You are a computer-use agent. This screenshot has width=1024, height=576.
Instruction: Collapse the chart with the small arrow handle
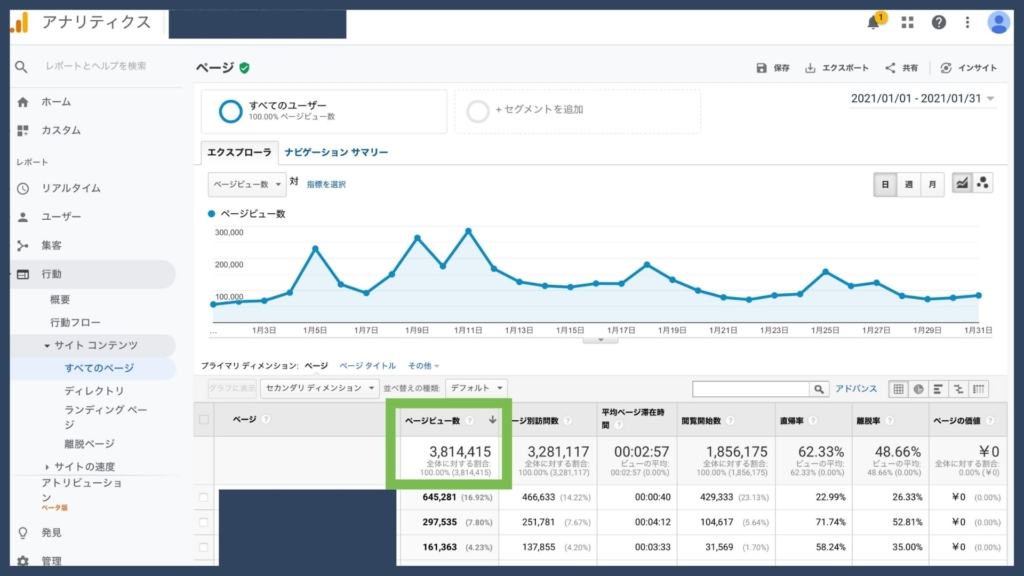[x=601, y=340]
